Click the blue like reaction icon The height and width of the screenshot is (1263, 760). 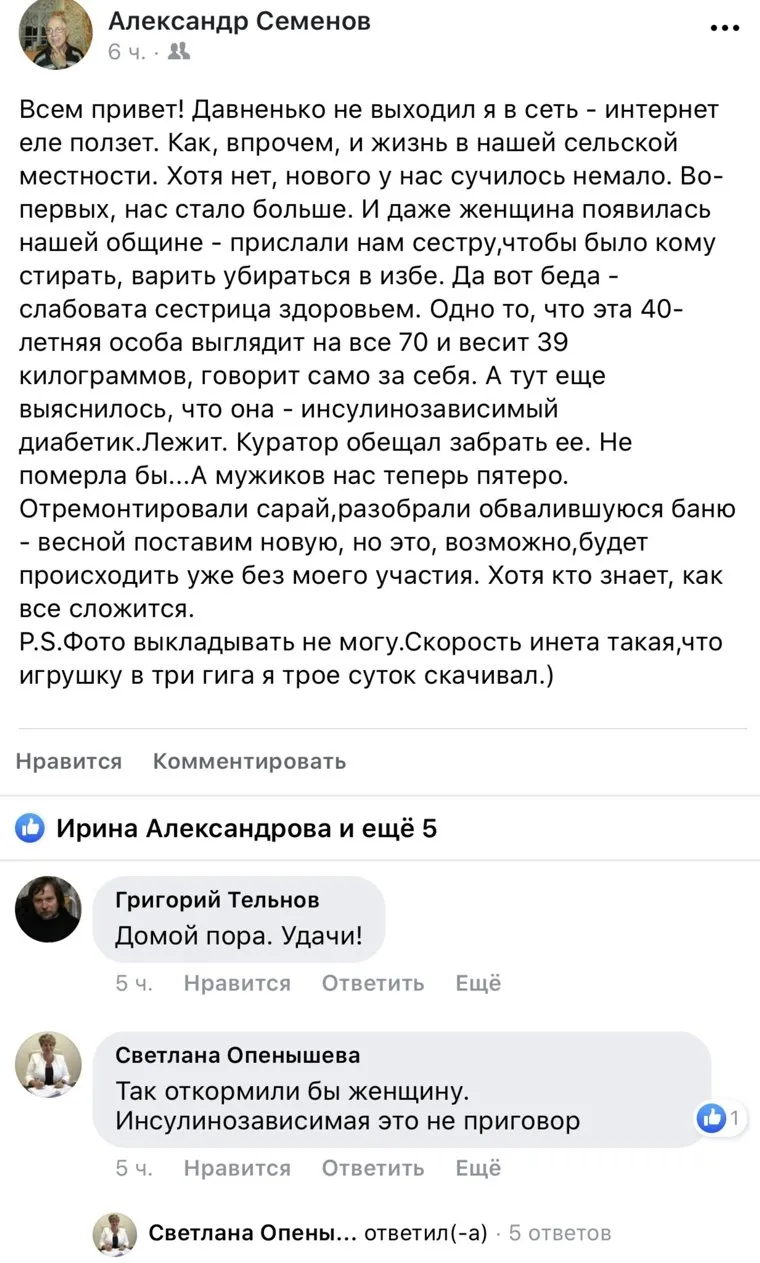tap(30, 828)
